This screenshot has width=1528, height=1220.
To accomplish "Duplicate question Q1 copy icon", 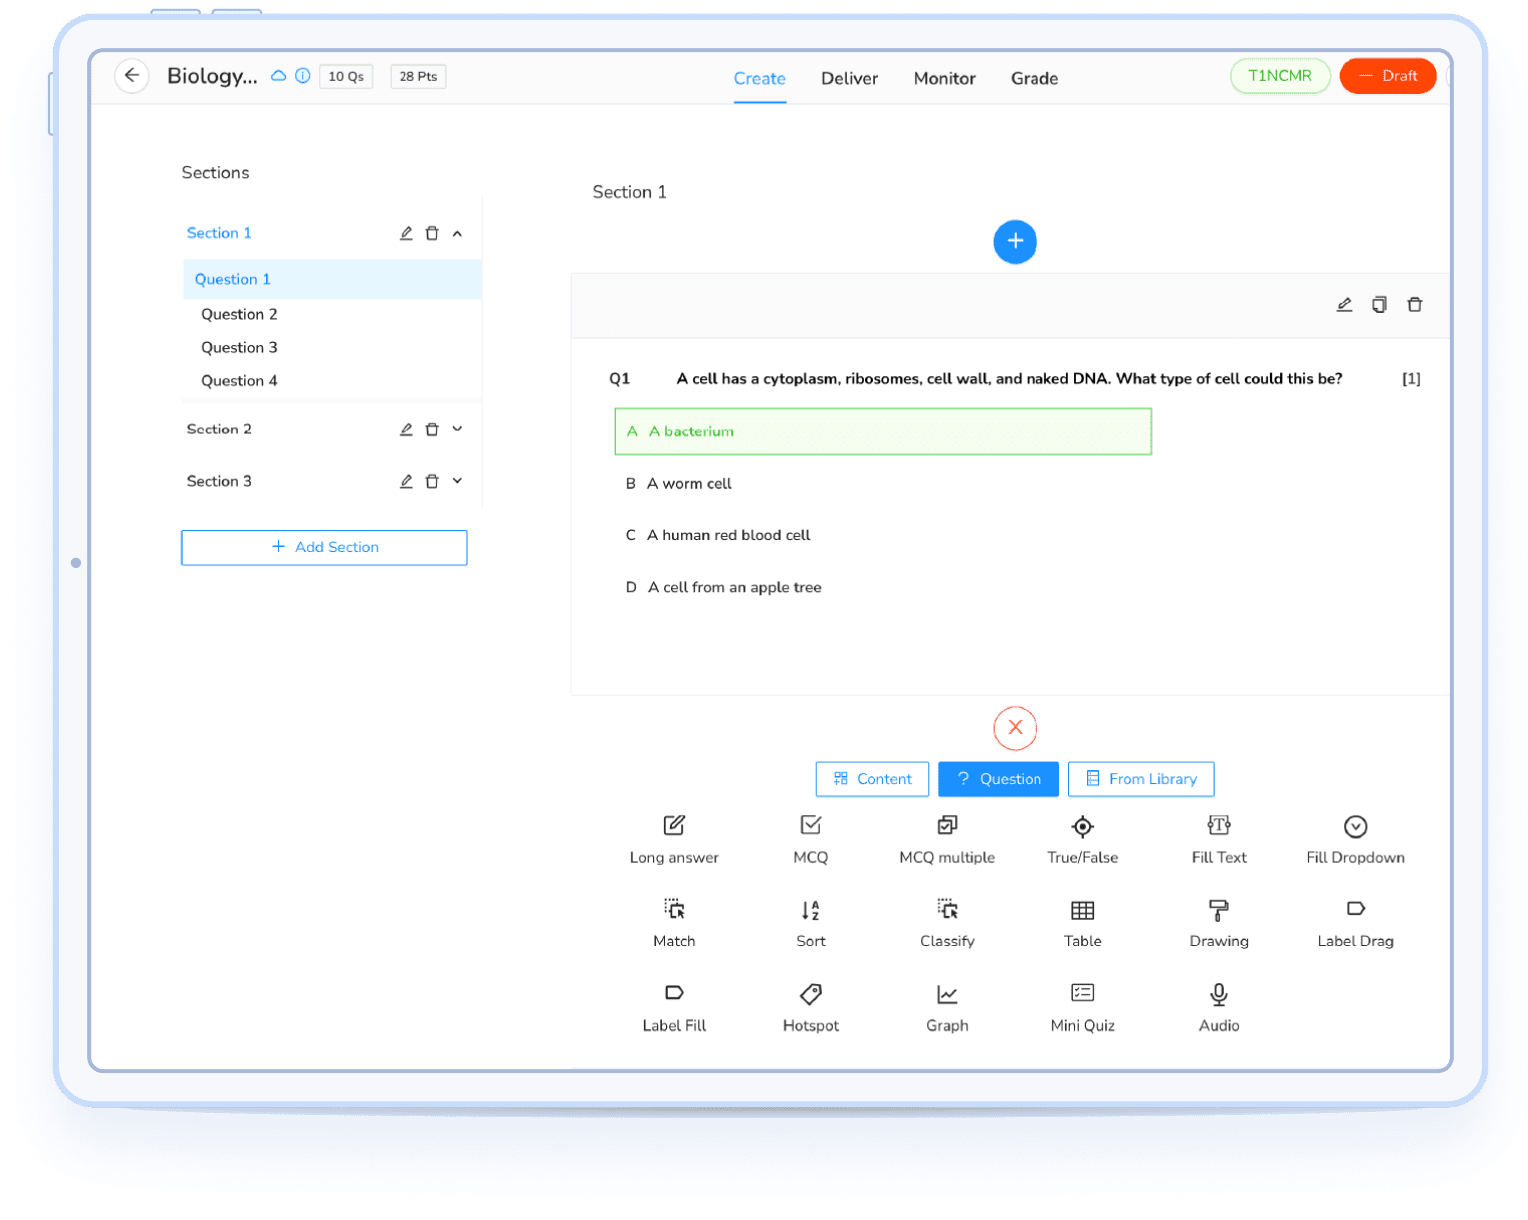I will pyautogui.click(x=1379, y=305).
